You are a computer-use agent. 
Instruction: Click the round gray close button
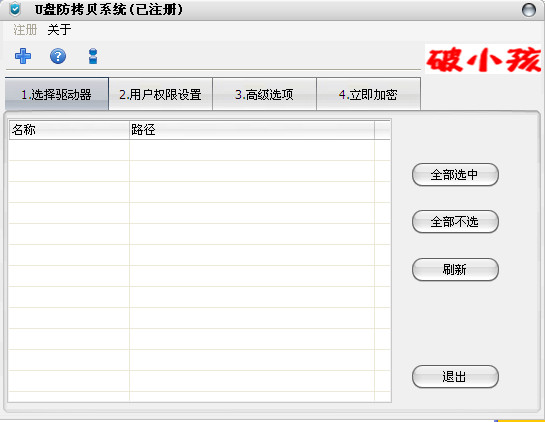coord(529,10)
